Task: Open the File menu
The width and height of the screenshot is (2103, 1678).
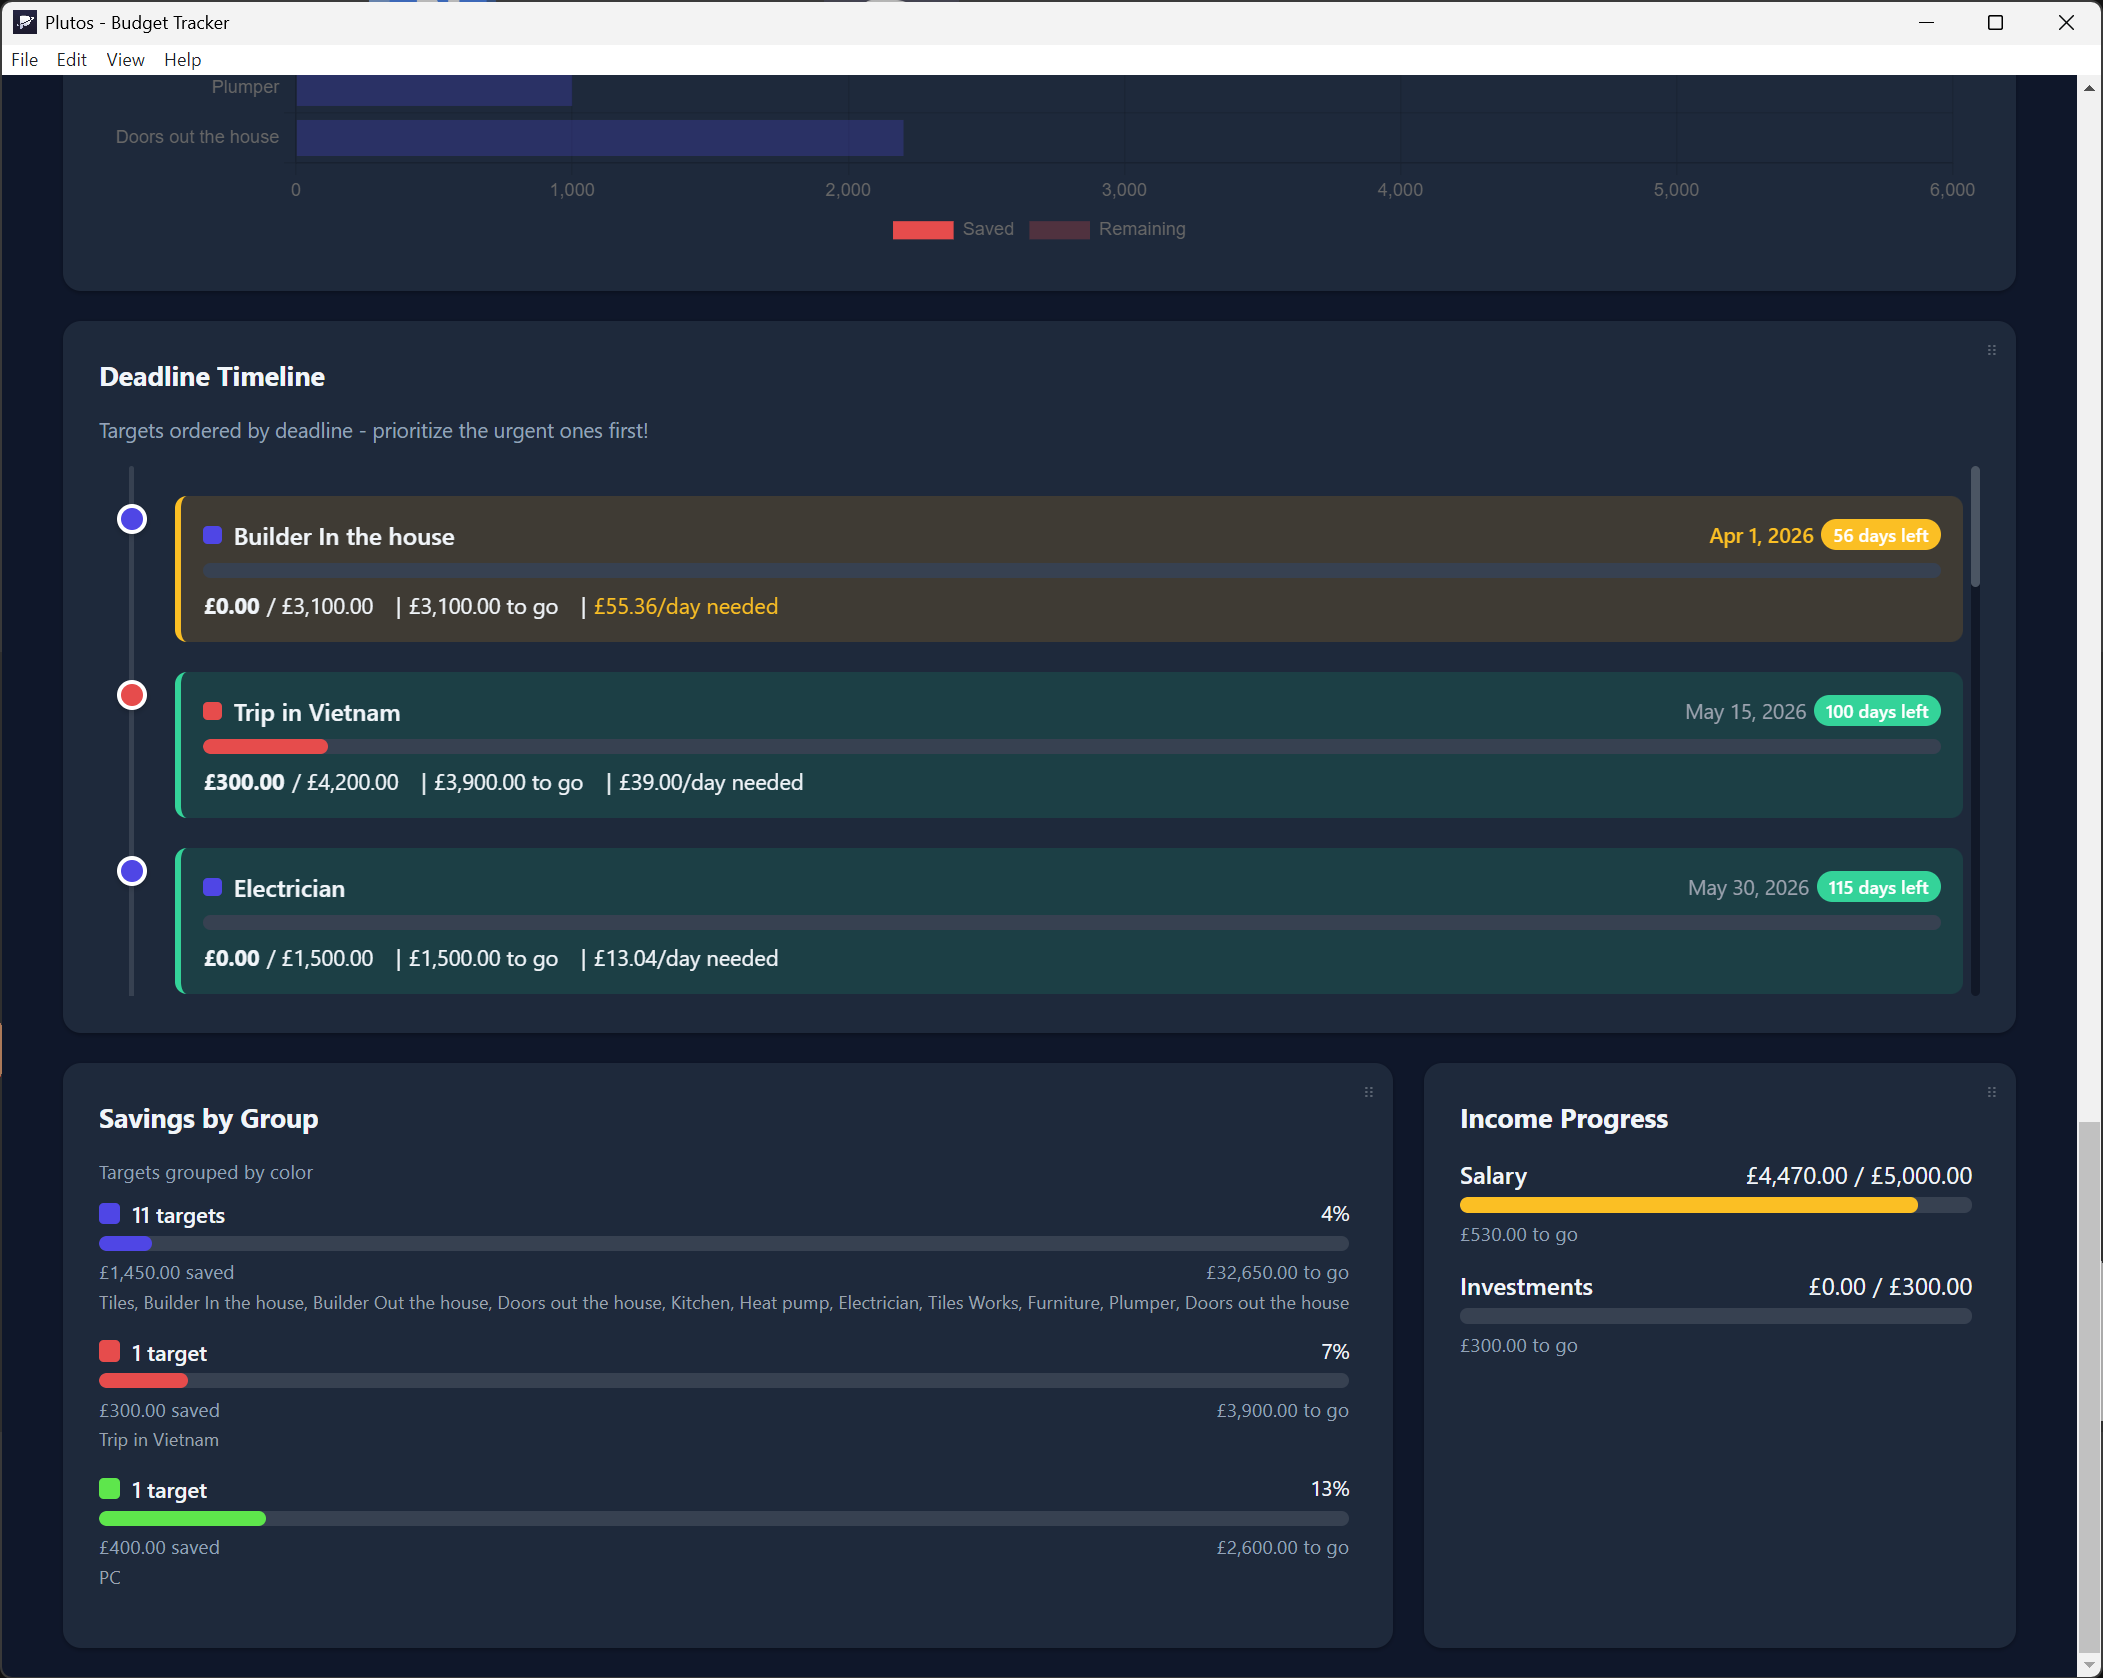Action: (24, 60)
